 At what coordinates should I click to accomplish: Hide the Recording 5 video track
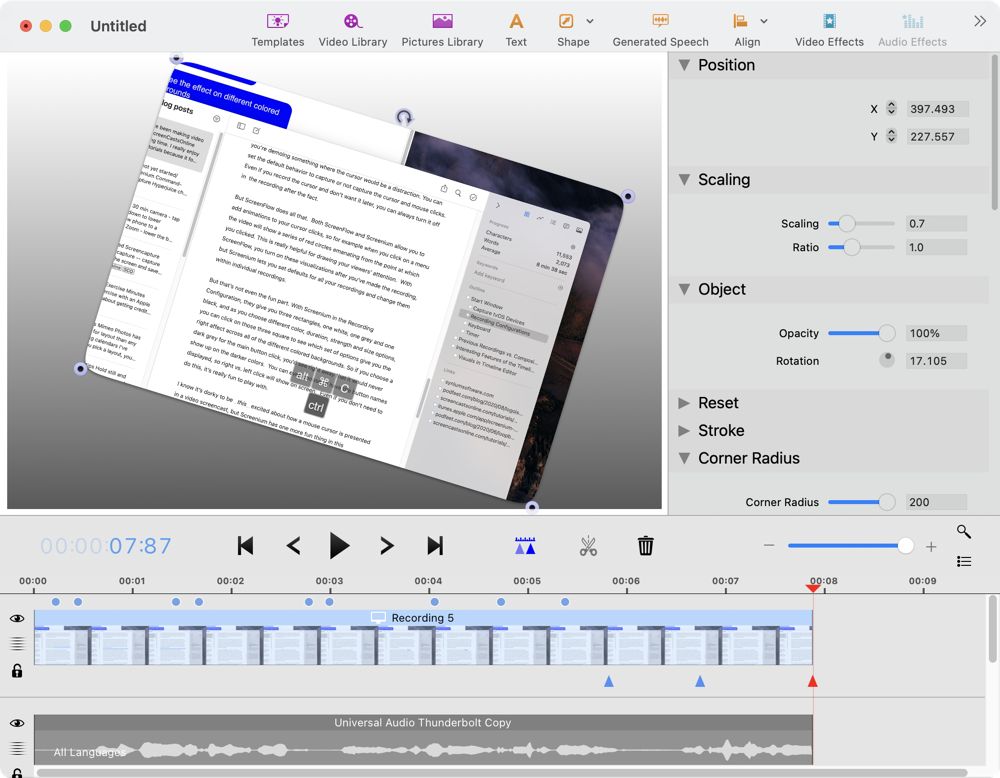(17, 619)
